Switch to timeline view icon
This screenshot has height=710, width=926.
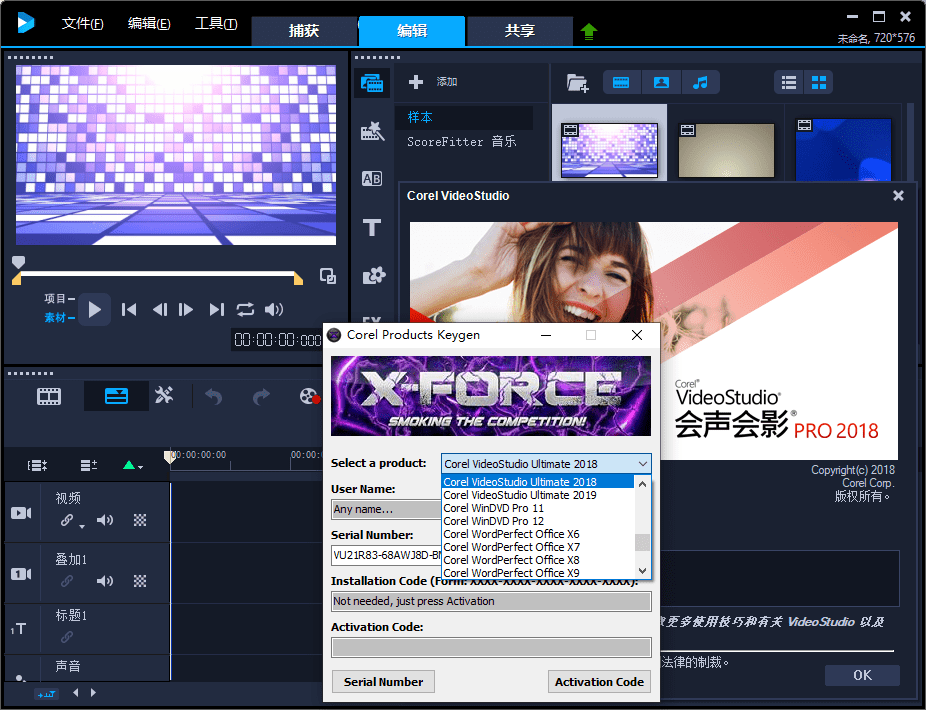[116, 396]
